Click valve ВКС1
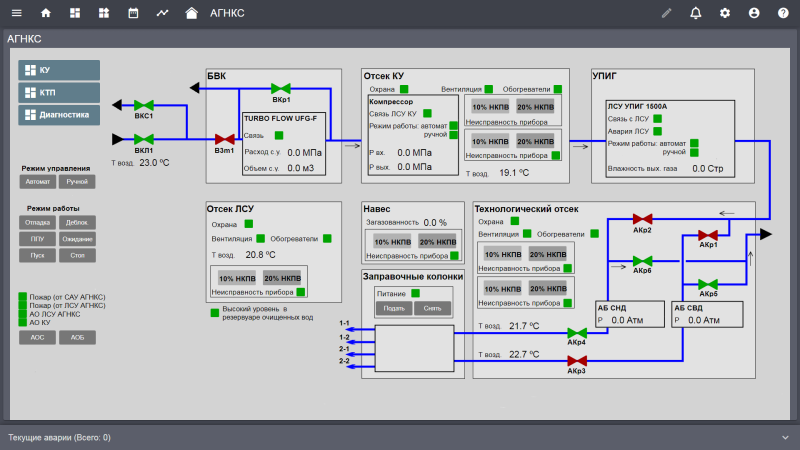Screen dimensions: 800x450 (x=144, y=106)
